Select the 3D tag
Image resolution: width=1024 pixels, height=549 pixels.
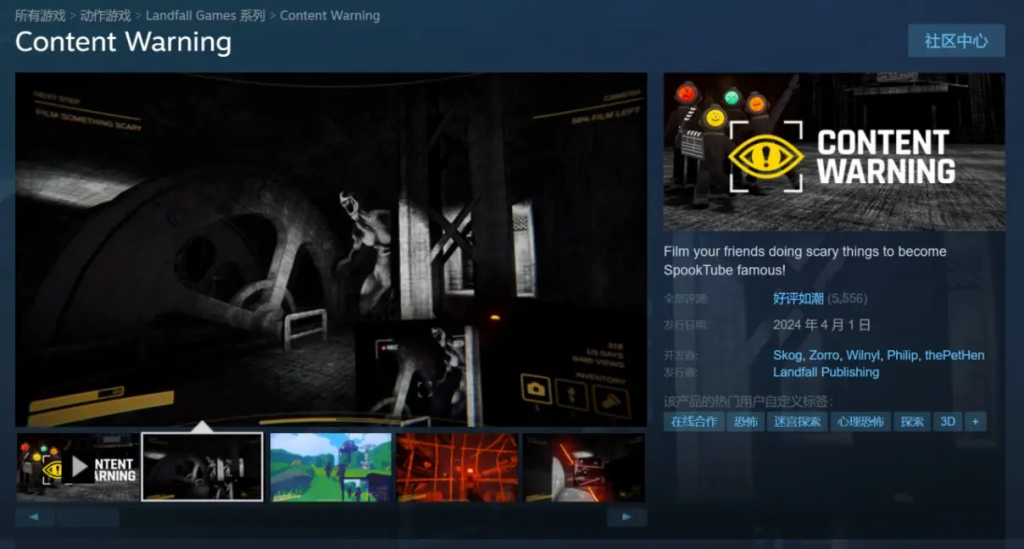948,422
